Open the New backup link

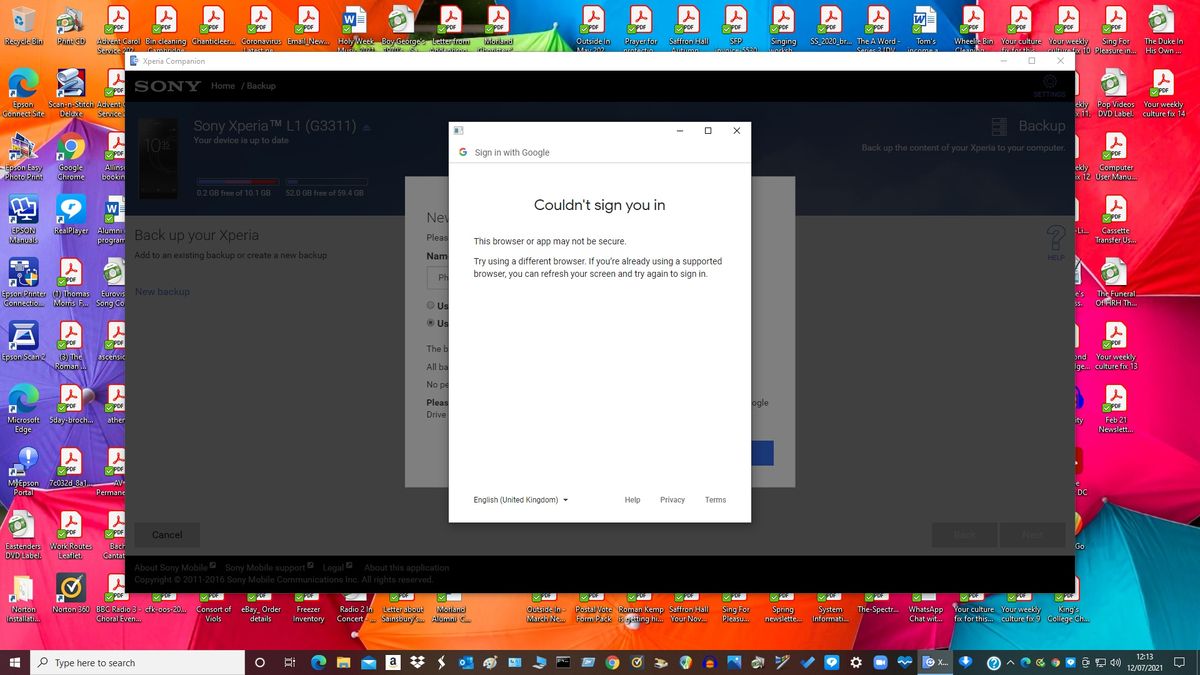click(162, 291)
